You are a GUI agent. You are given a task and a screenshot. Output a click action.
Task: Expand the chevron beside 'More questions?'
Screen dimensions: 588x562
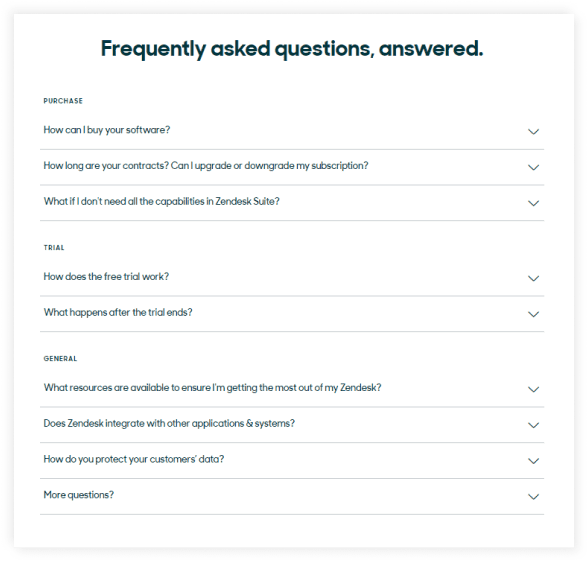pos(533,497)
